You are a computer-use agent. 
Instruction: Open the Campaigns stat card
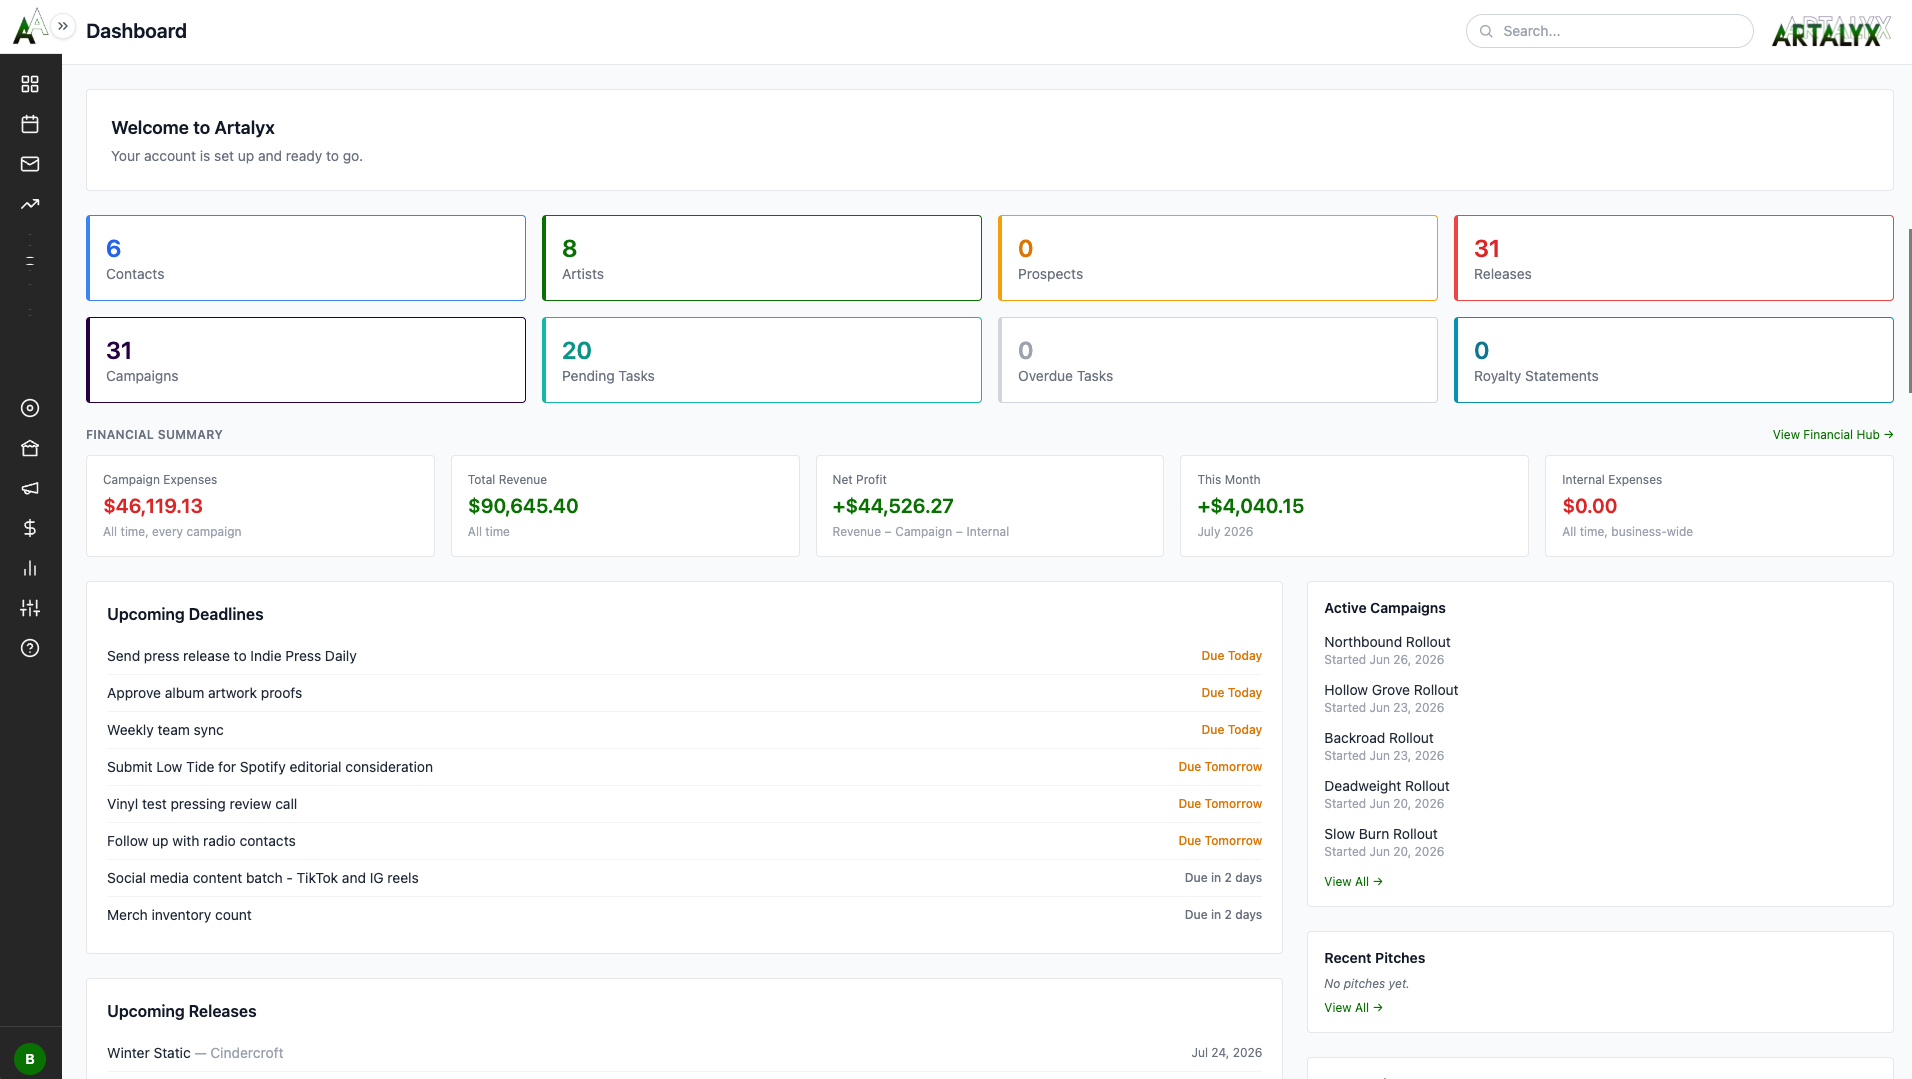coord(306,360)
